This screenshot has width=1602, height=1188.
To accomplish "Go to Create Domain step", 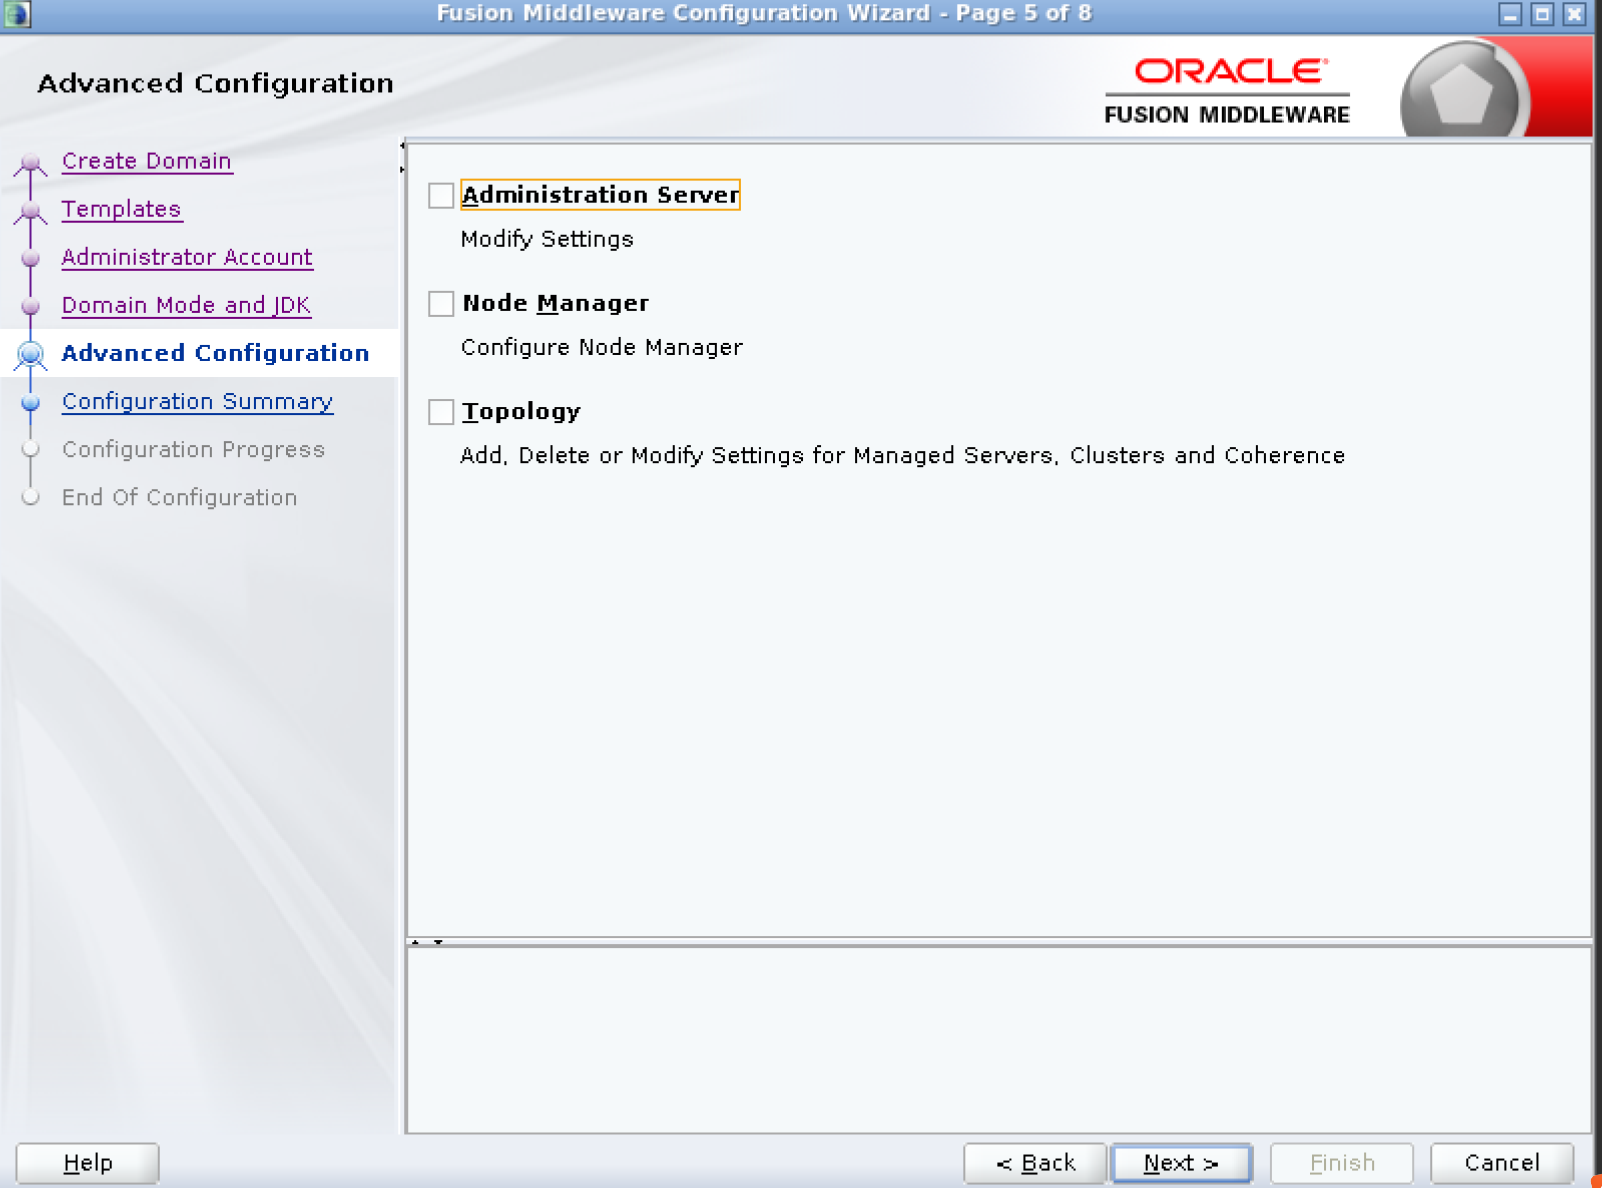I will point(147,161).
